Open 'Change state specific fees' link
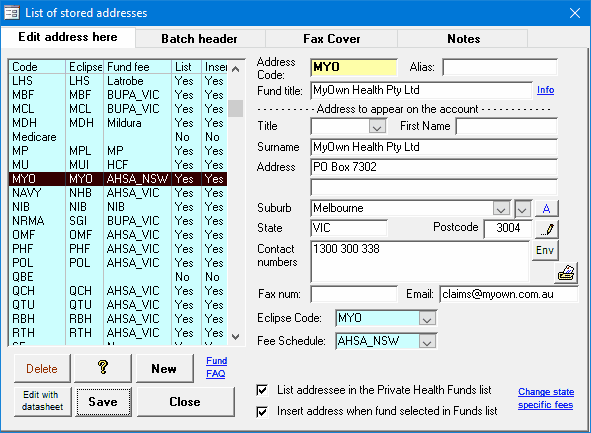Screen dimensions: 591x433 [x=546, y=398]
